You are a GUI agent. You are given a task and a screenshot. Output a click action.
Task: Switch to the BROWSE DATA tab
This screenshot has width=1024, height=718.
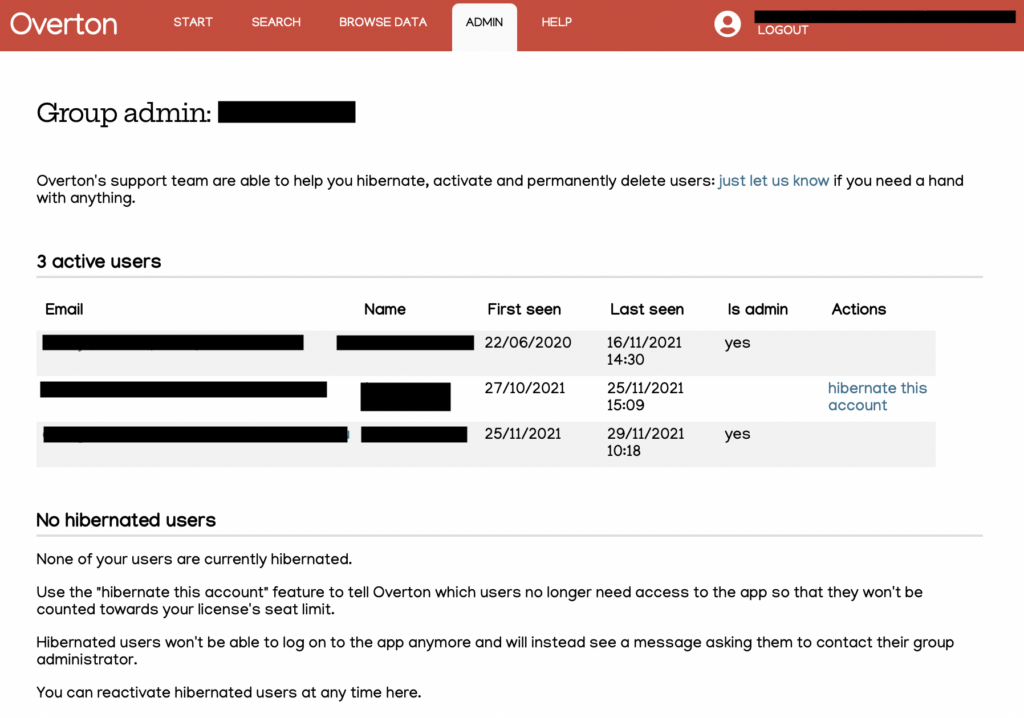click(x=383, y=22)
